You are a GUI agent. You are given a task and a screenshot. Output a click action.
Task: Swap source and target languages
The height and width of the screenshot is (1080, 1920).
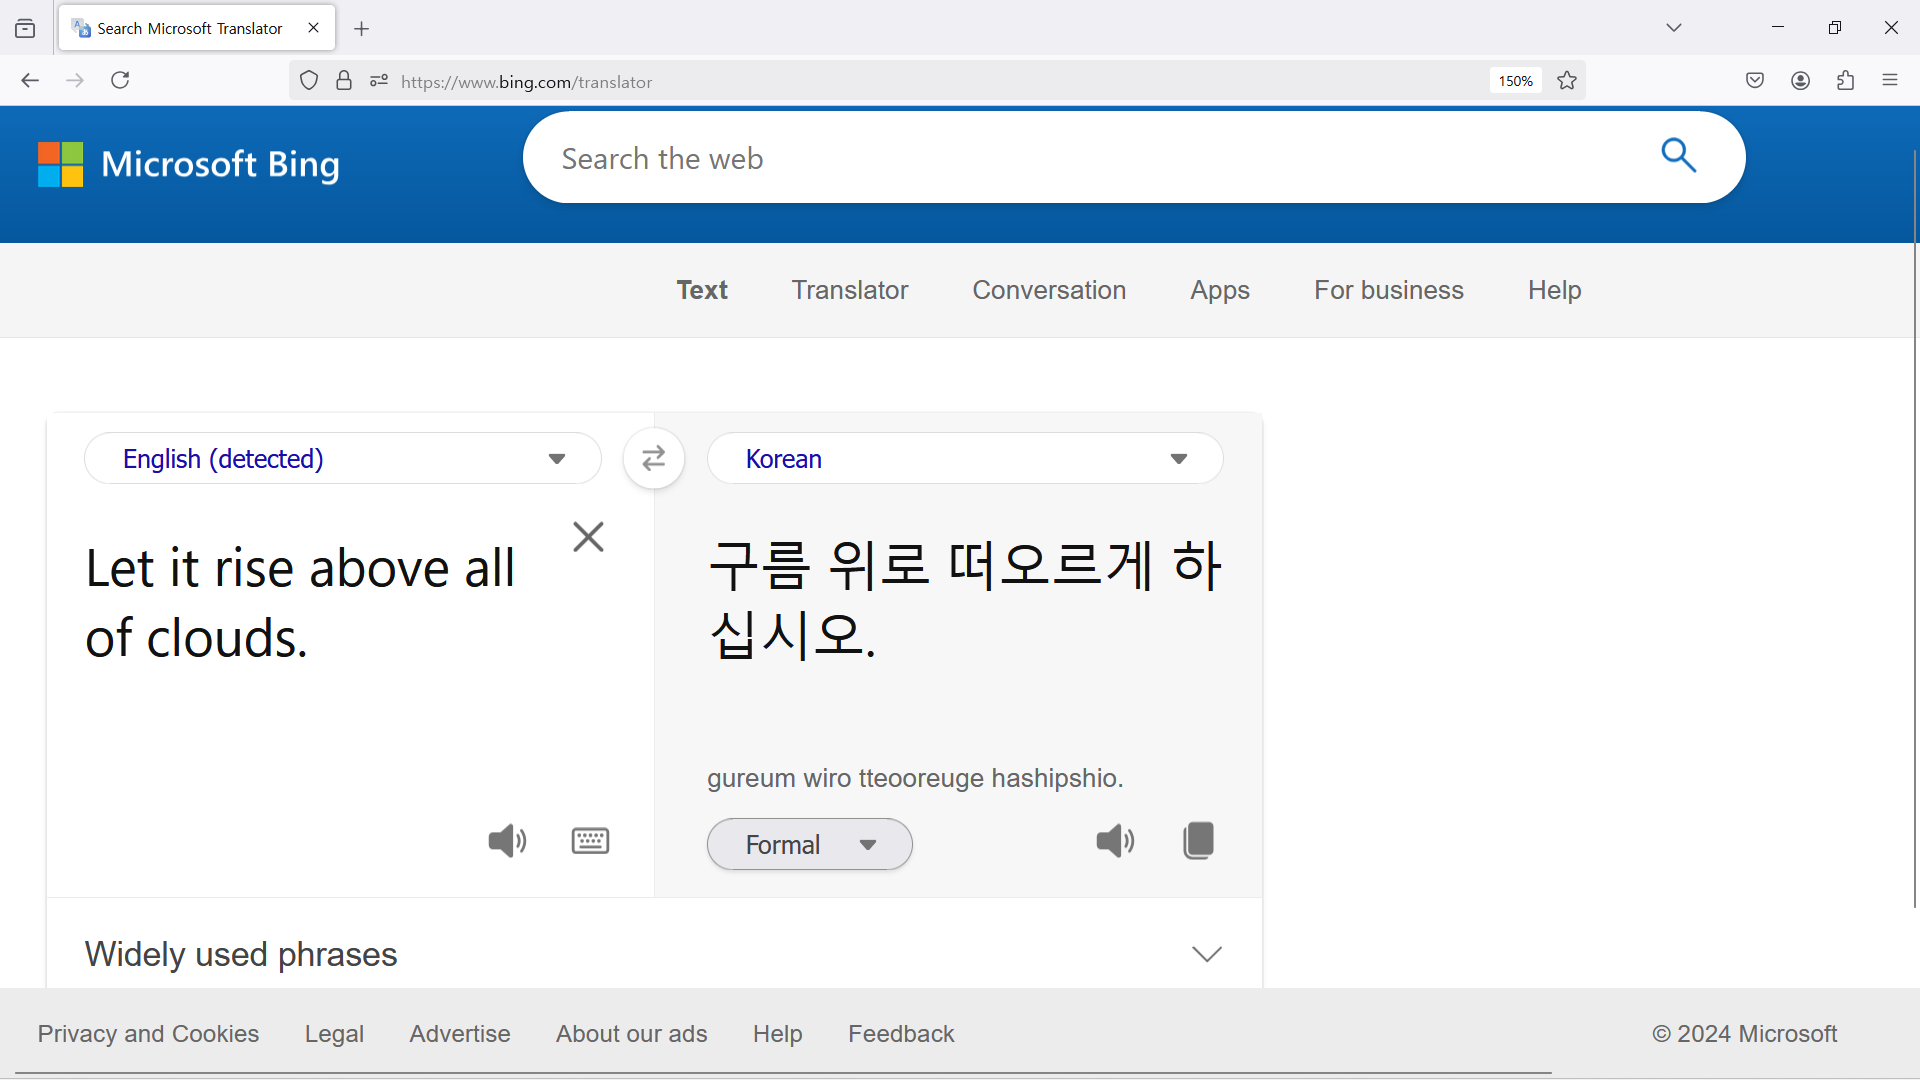click(x=653, y=459)
